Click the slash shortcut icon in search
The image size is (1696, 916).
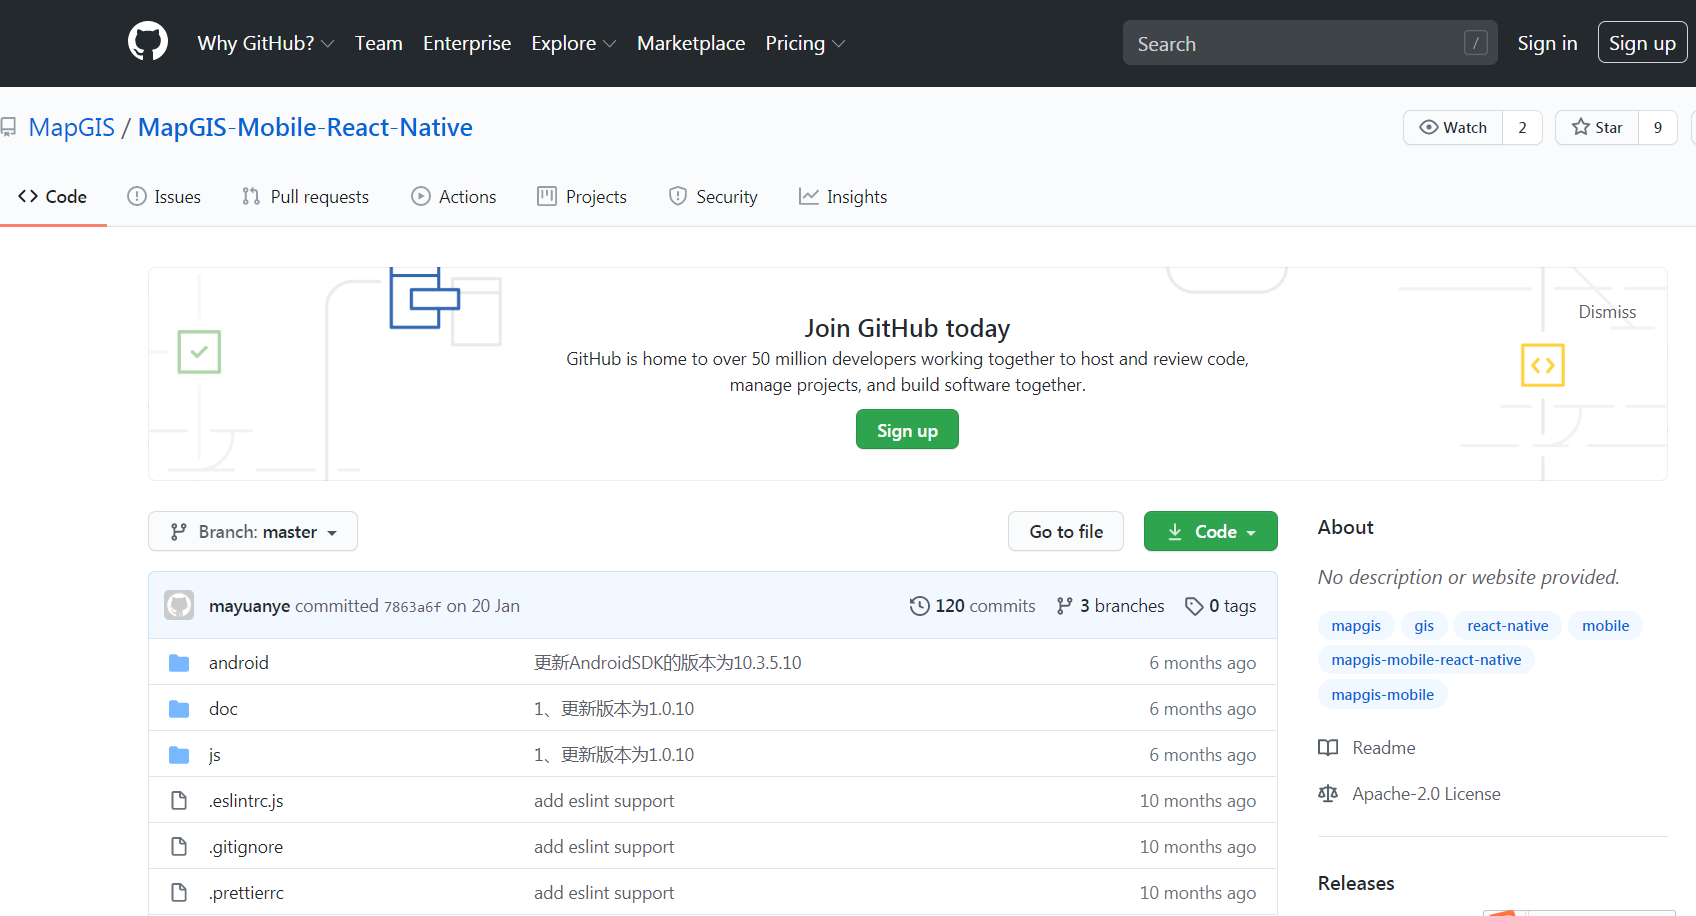coord(1475,43)
